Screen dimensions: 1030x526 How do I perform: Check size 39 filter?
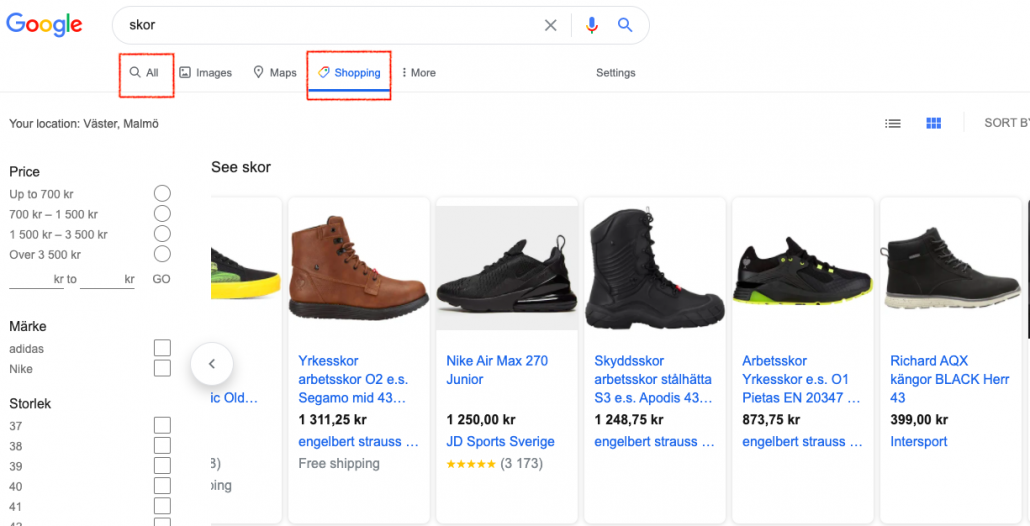162,466
